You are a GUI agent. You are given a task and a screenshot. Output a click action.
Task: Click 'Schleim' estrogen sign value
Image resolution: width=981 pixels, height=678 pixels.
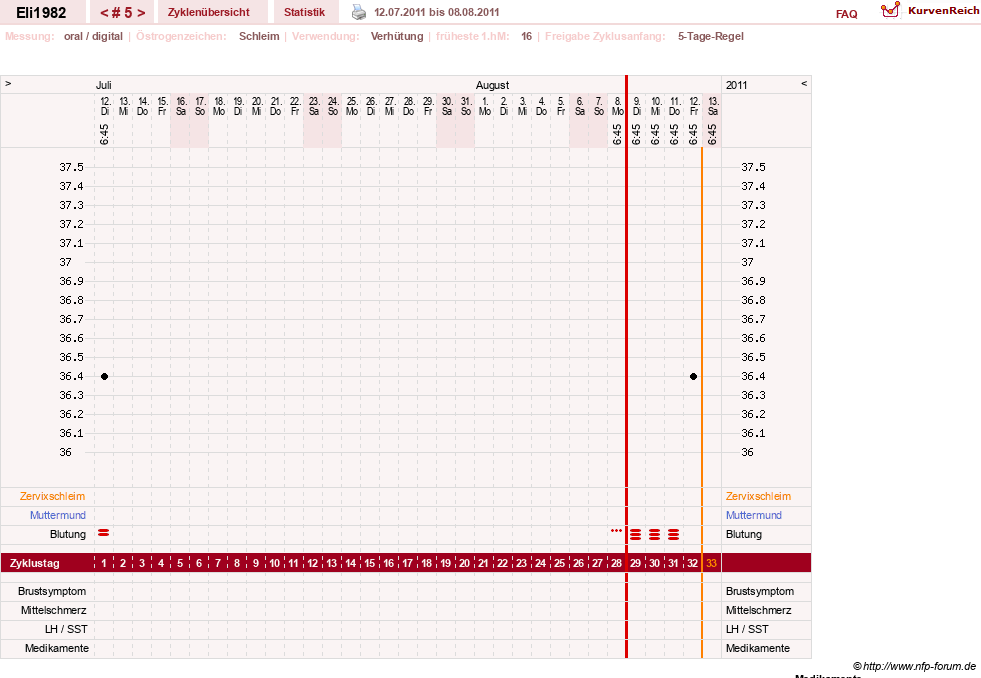(x=259, y=36)
